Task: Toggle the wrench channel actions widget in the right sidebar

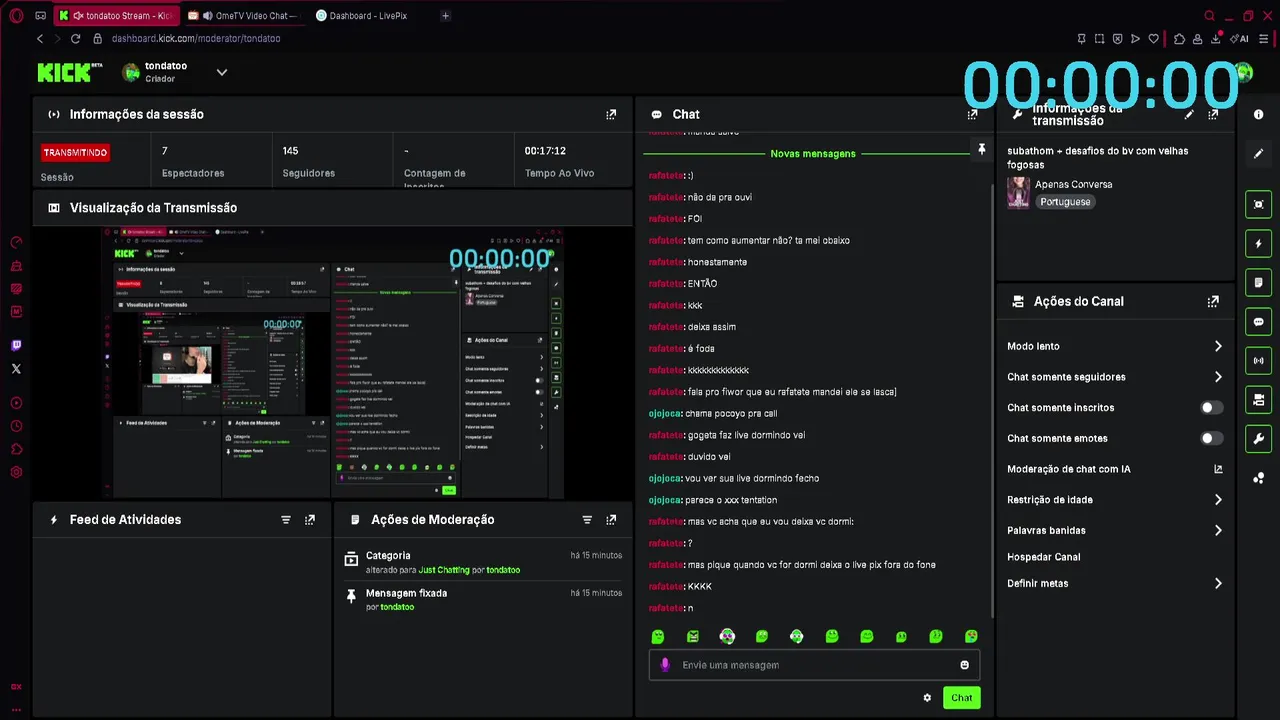Action: tap(1258, 439)
